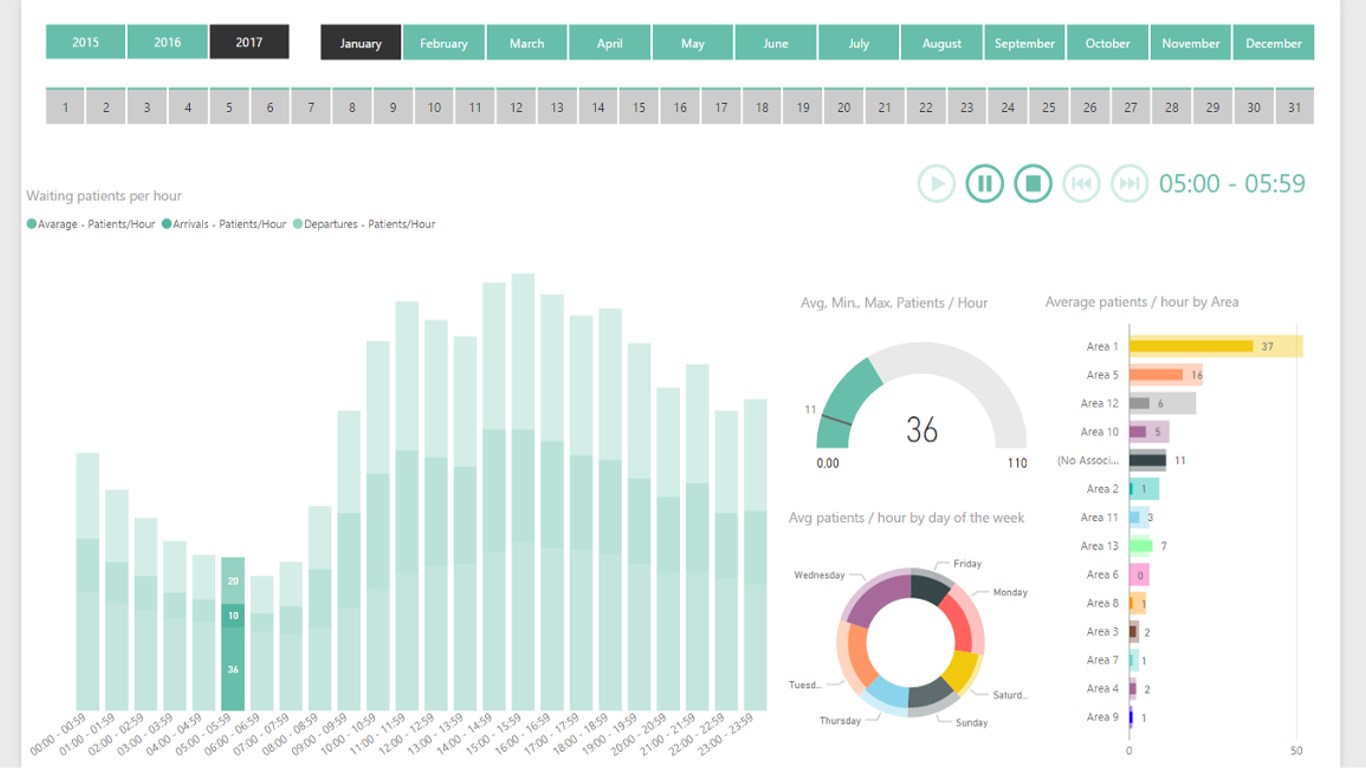Select day 12 in day slicer

pos(516,106)
